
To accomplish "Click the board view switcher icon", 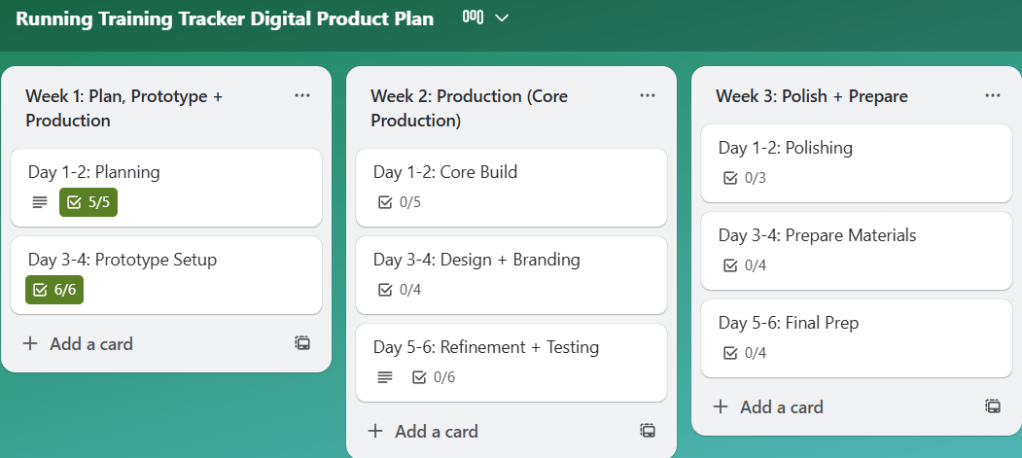I will 473,18.
